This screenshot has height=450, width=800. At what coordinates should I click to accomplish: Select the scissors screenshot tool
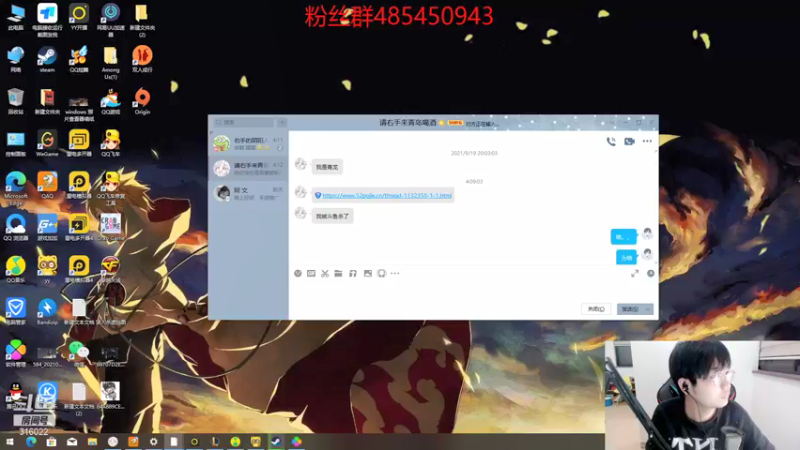325,273
